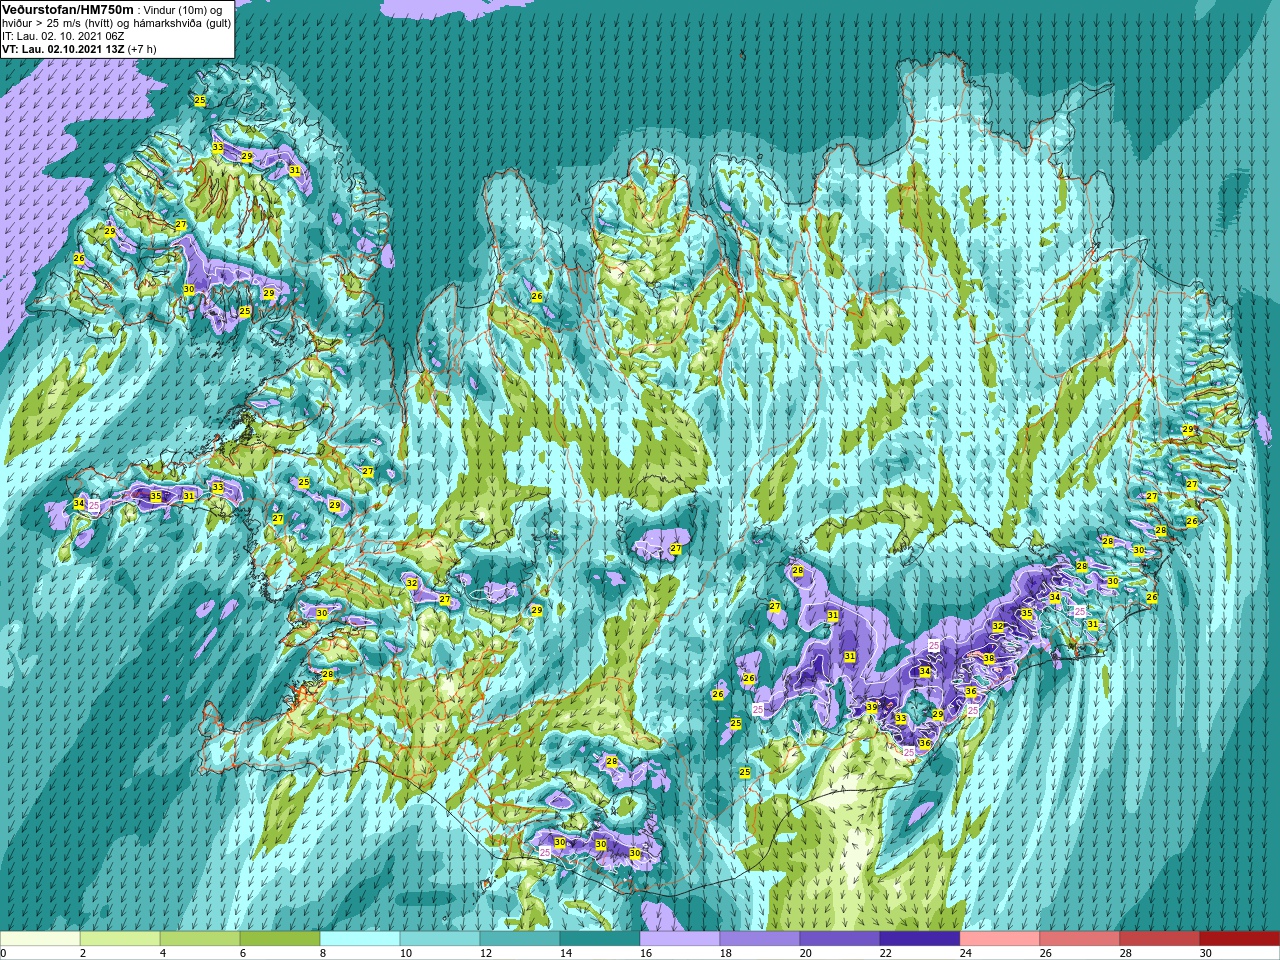Select the 2–4 m/s light green legend swatch

120,939
